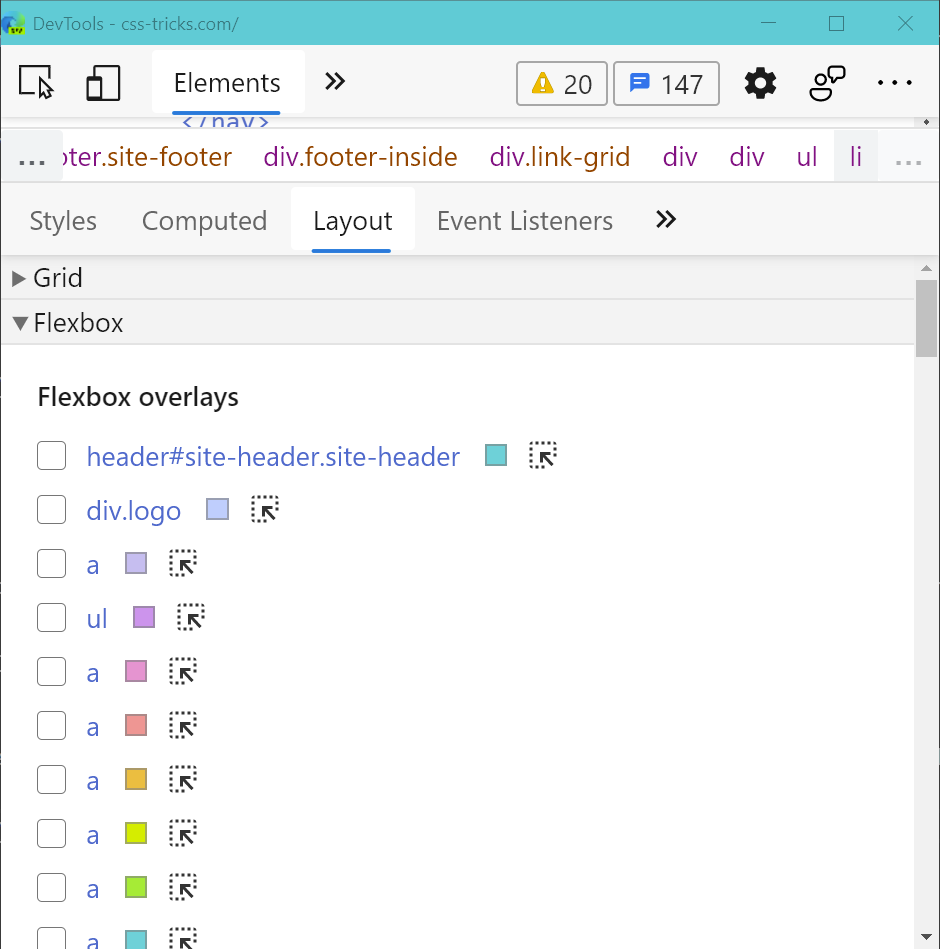Show more main panel tabs next to Elements
This screenshot has height=949, width=940.
tap(335, 82)
